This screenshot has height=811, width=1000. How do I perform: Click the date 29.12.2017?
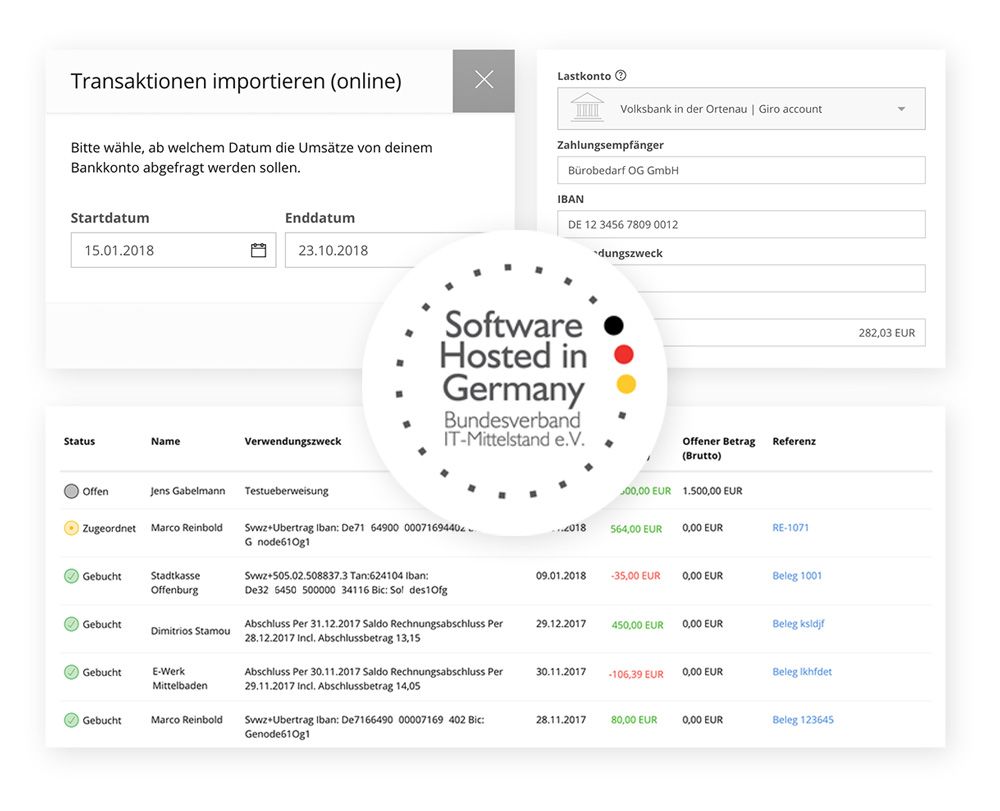561,624
